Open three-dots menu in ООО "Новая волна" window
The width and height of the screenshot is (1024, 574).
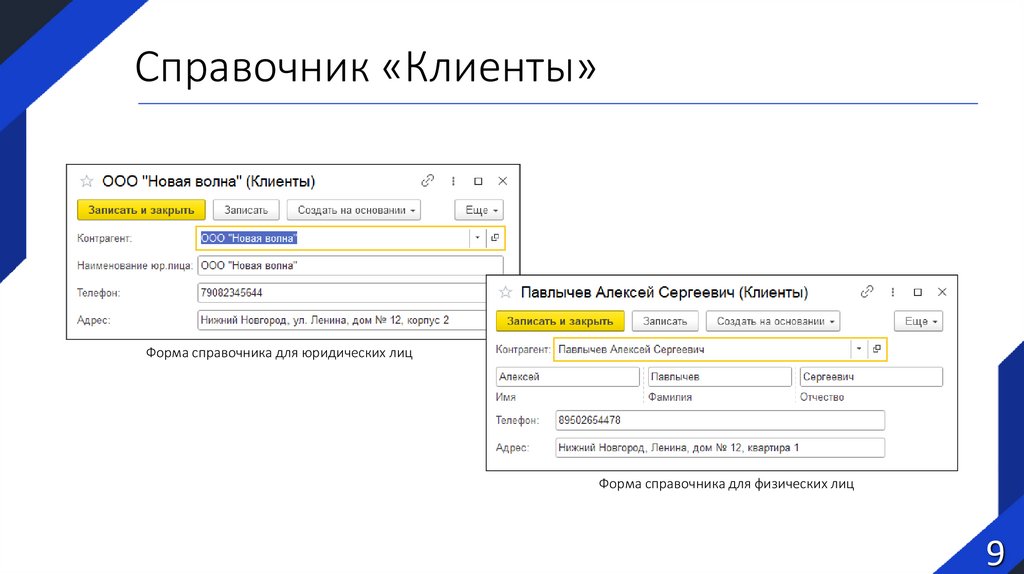[x=453, y=181]
